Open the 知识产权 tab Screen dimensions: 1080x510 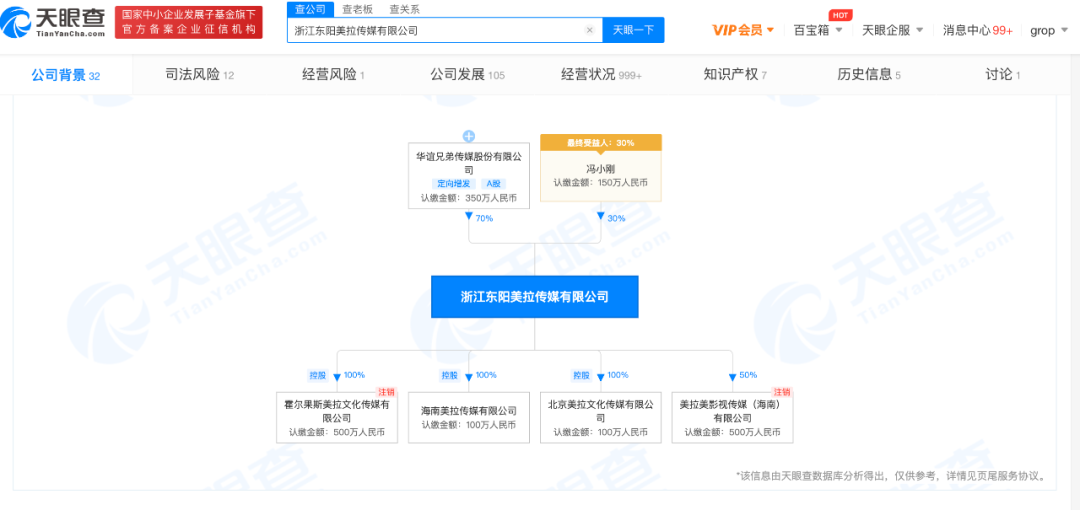click(735, 75)
